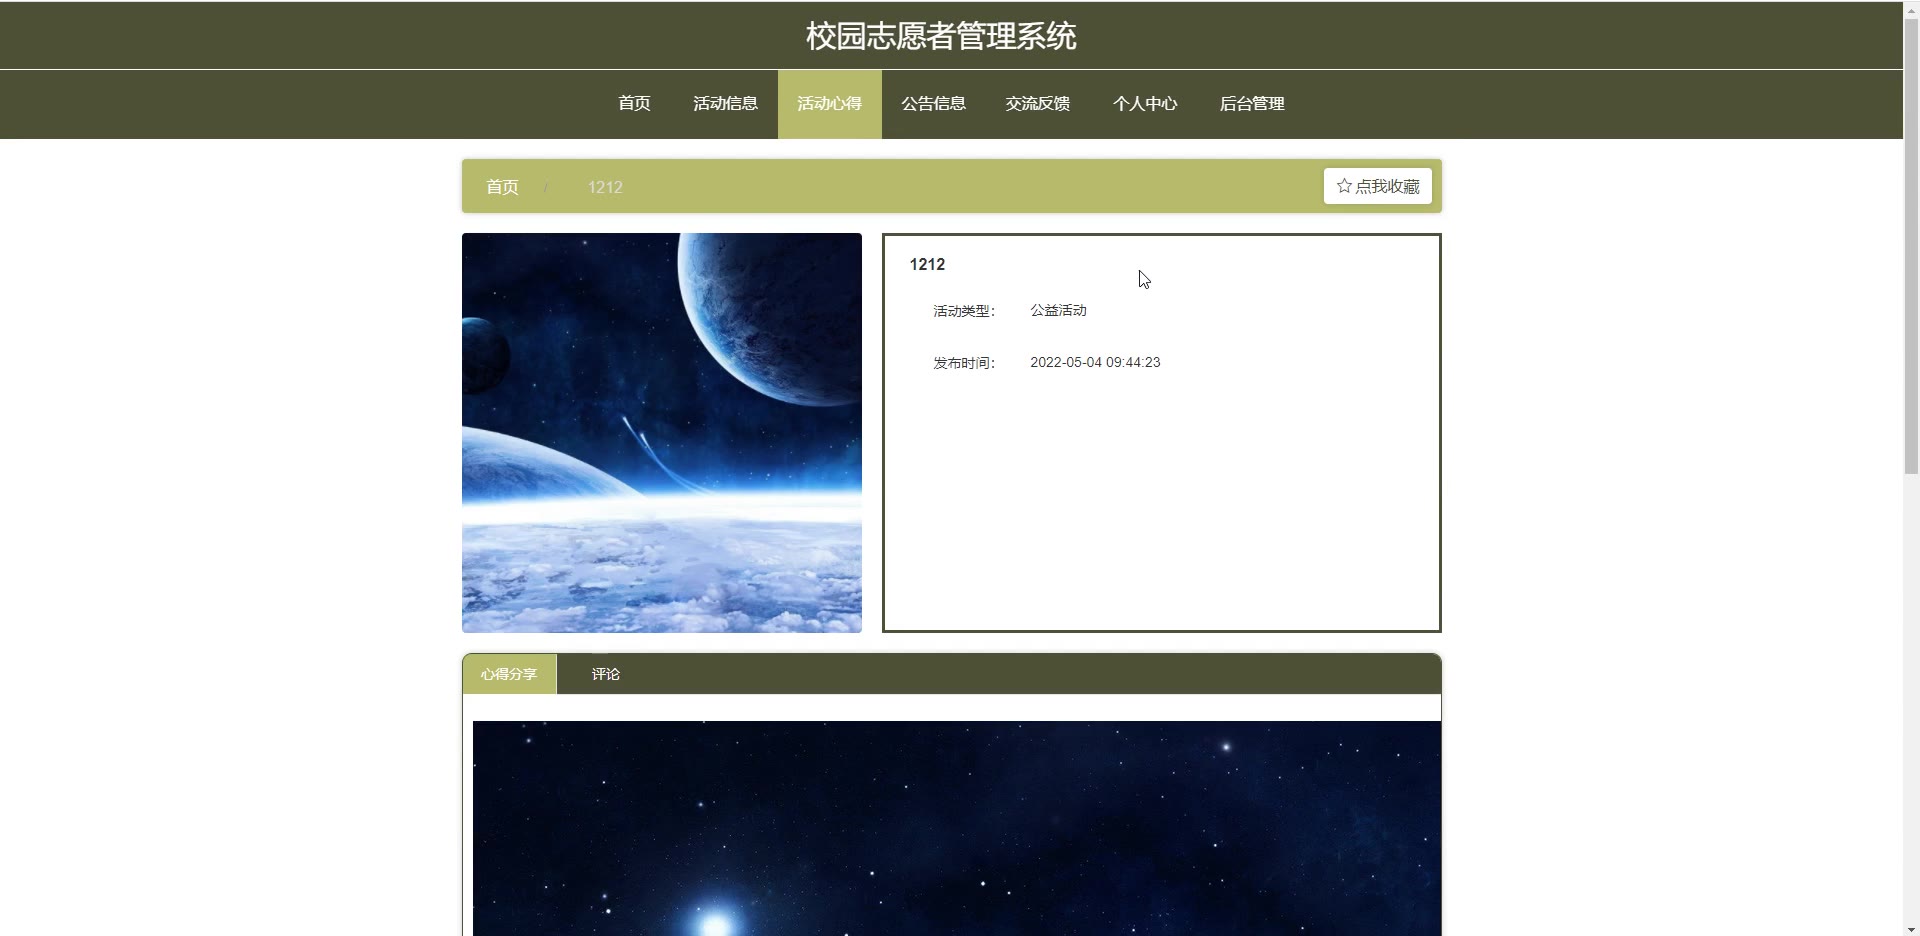
Task: Click the 首页 breadcrumb link
Action: 502,187
